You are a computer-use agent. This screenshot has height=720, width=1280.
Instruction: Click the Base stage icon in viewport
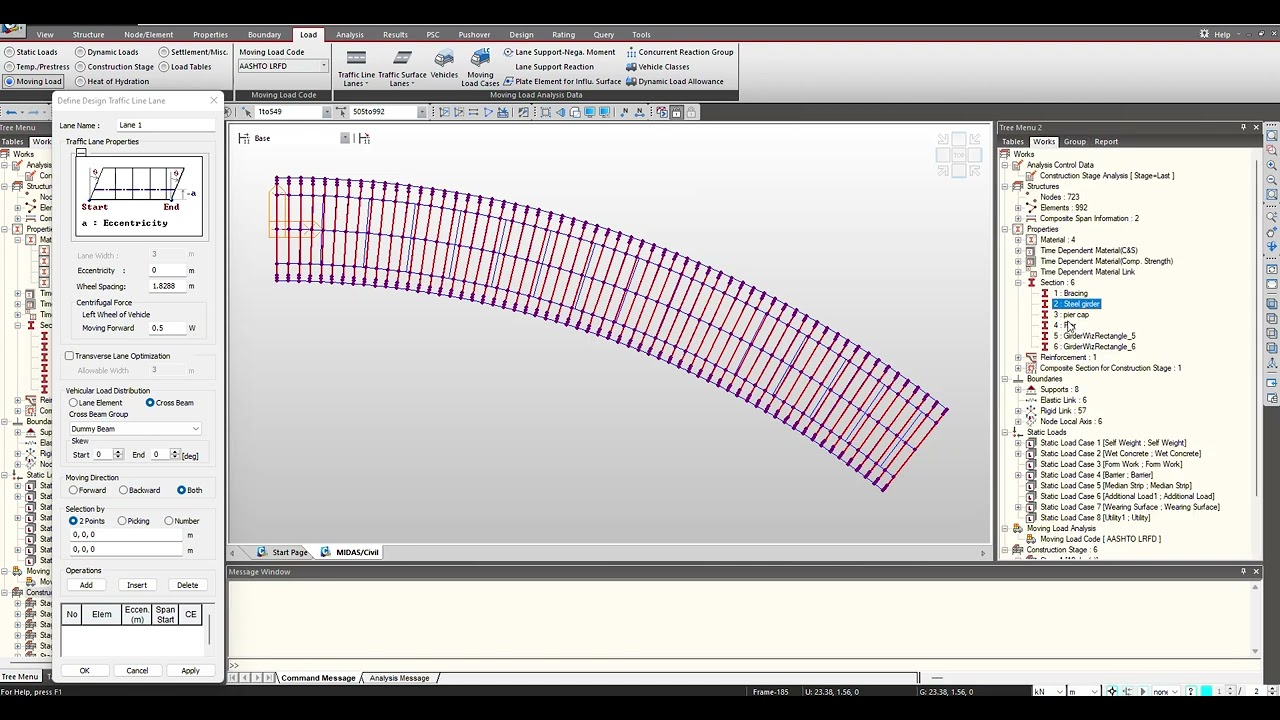coord(244,138)
